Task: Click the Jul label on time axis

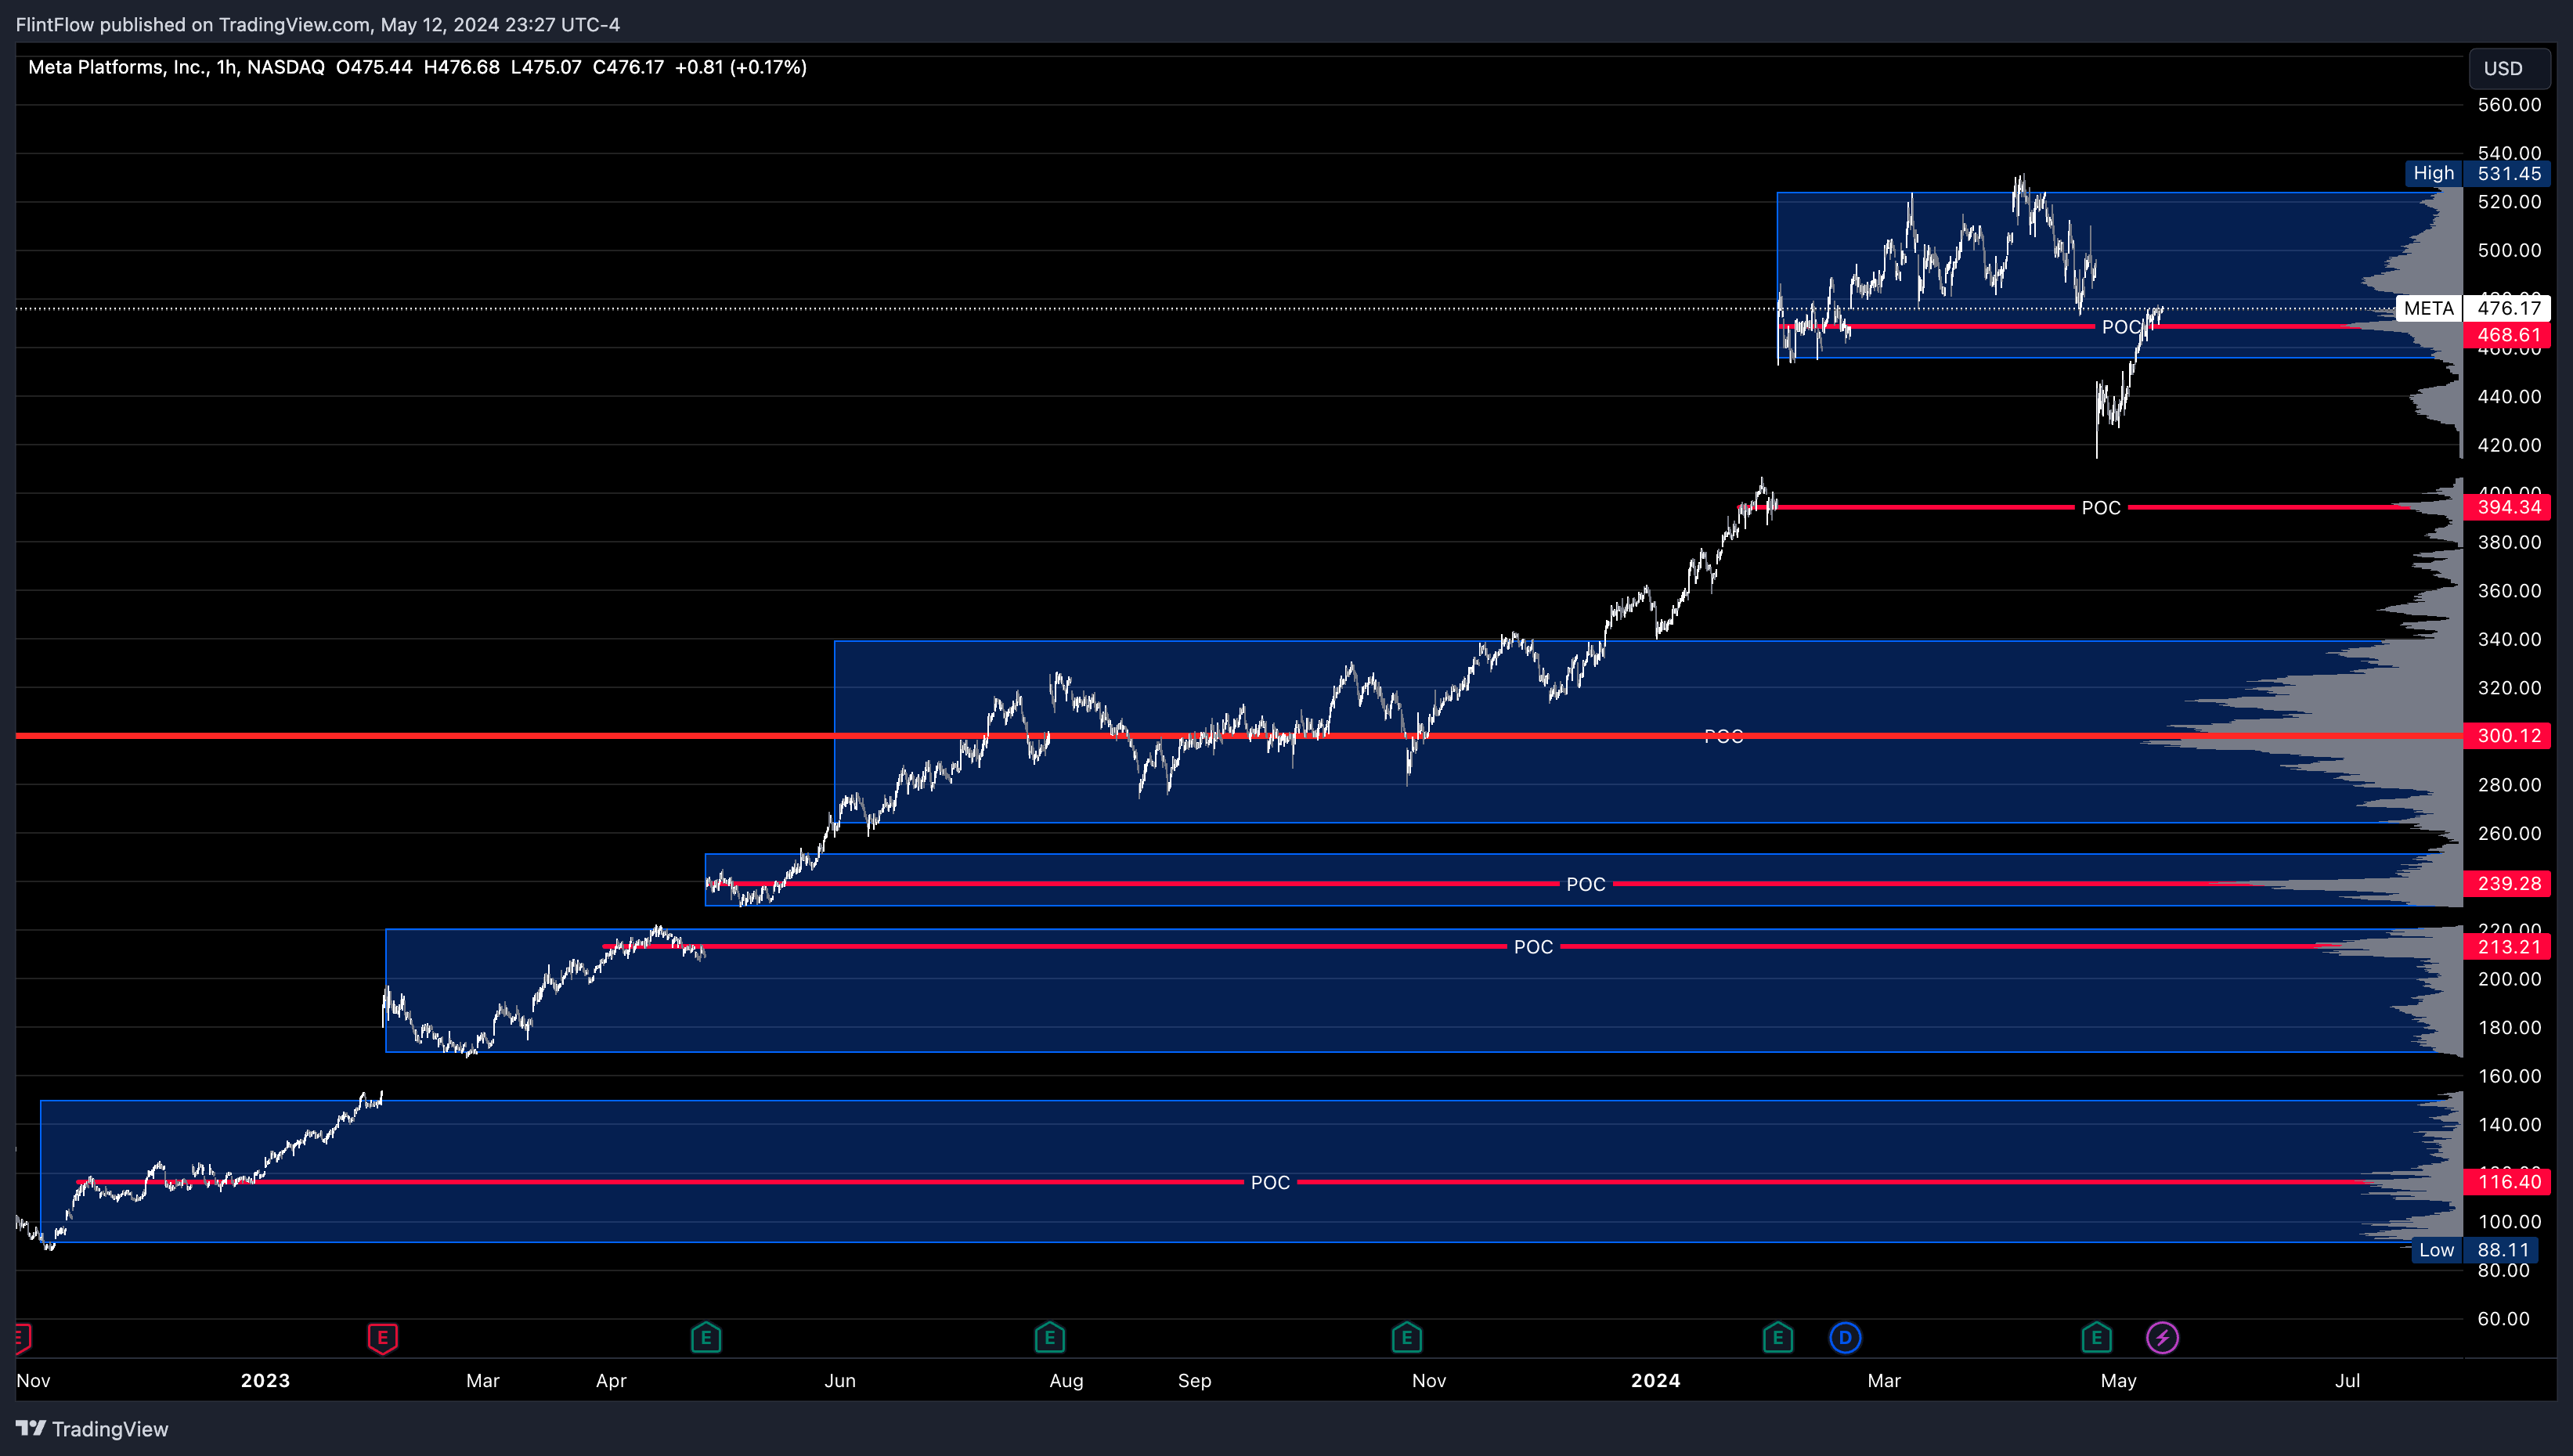Action: click(2347, 1380)
